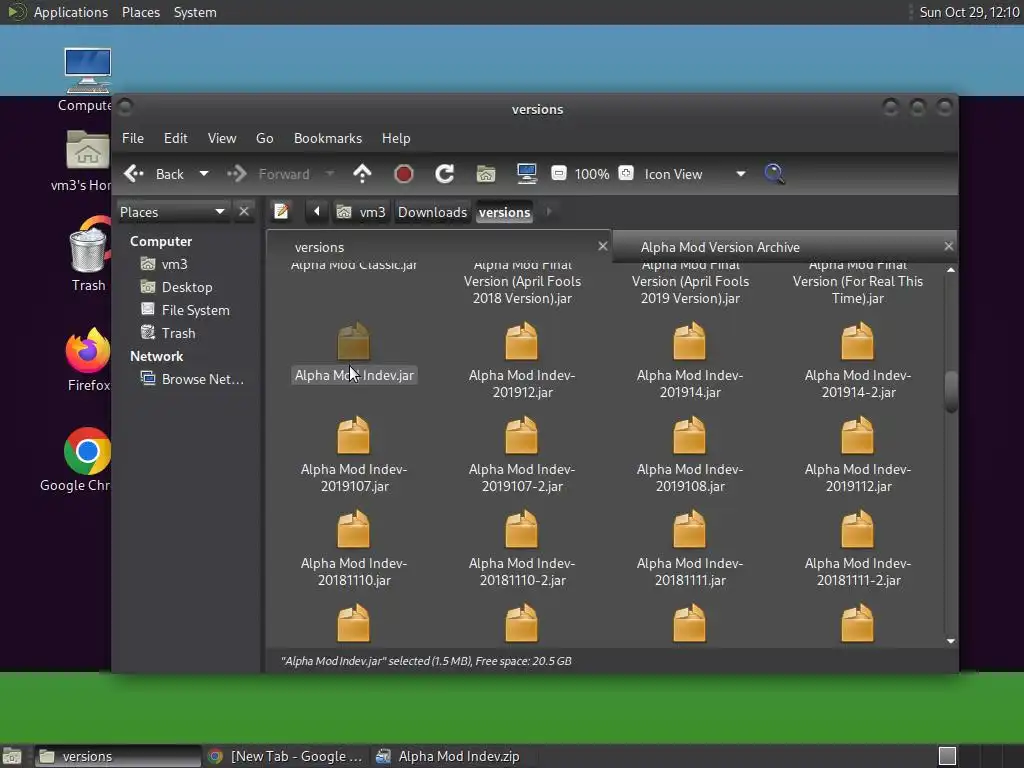Navigate to Downloads in the path bar
Viewport: 1024px width, 768px height.
(432, 212)
